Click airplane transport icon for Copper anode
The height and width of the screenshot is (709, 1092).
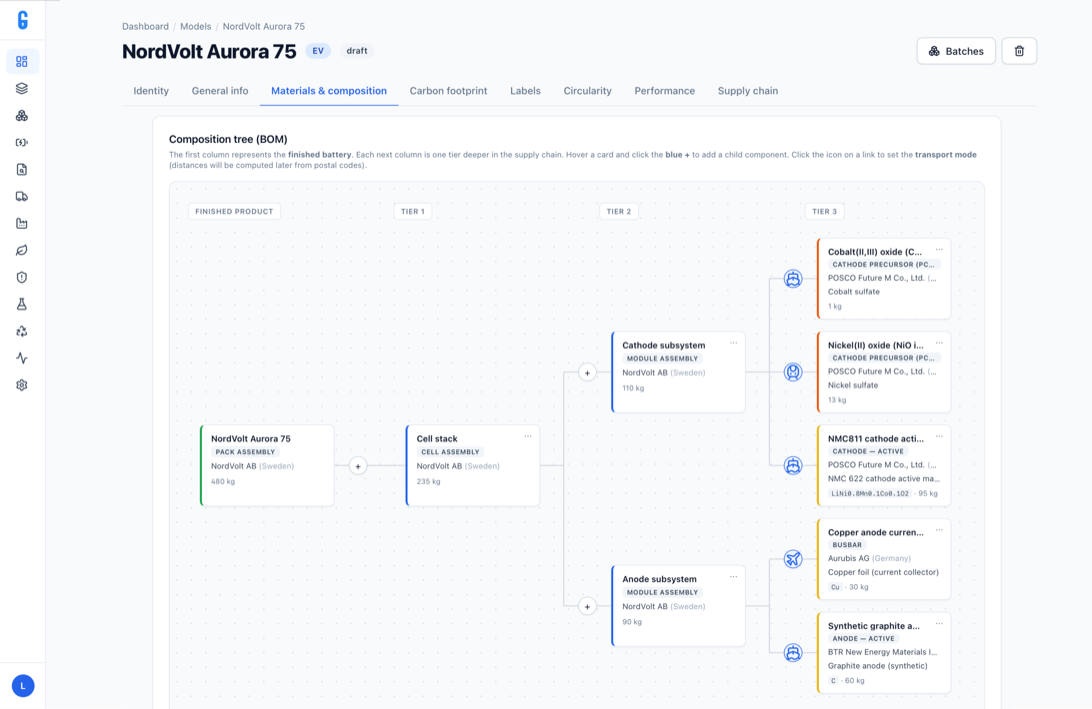coord(793,559)
